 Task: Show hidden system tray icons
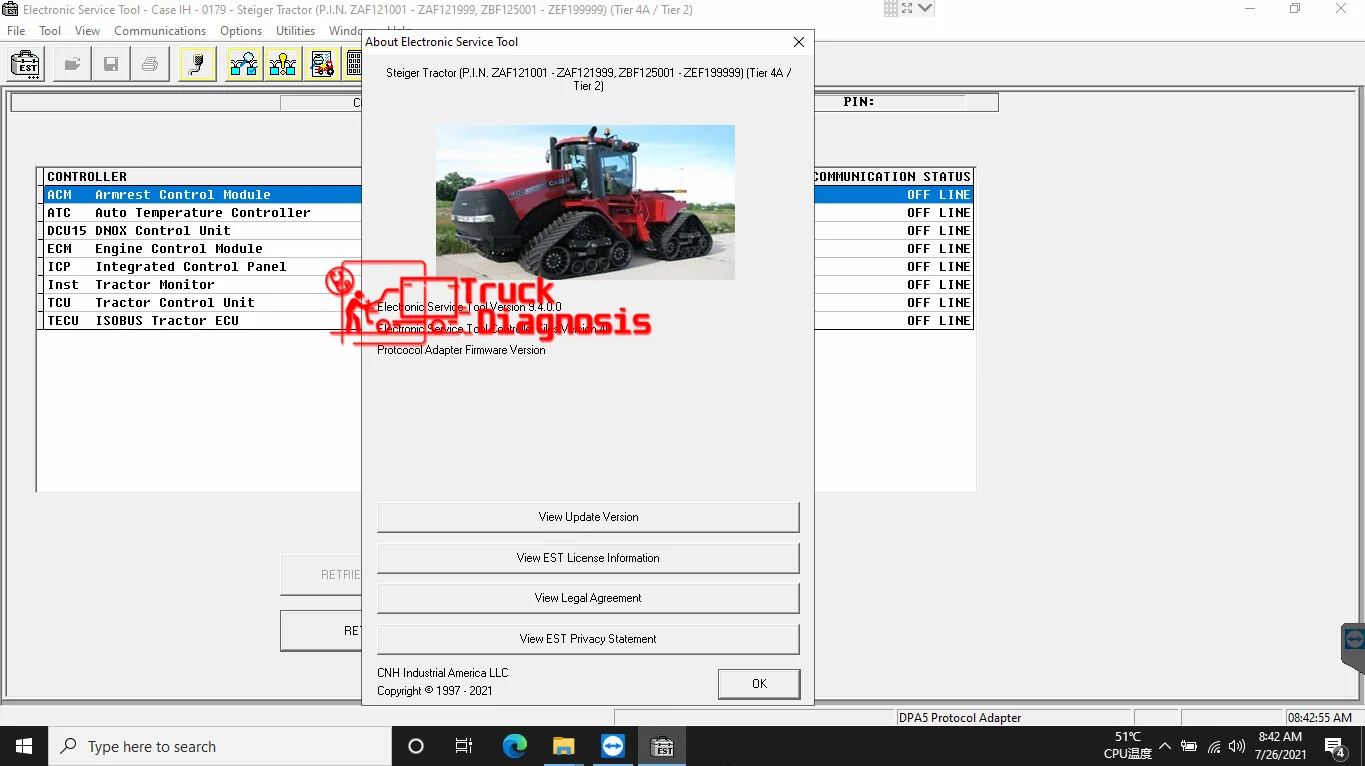(x=1164, y=746)
